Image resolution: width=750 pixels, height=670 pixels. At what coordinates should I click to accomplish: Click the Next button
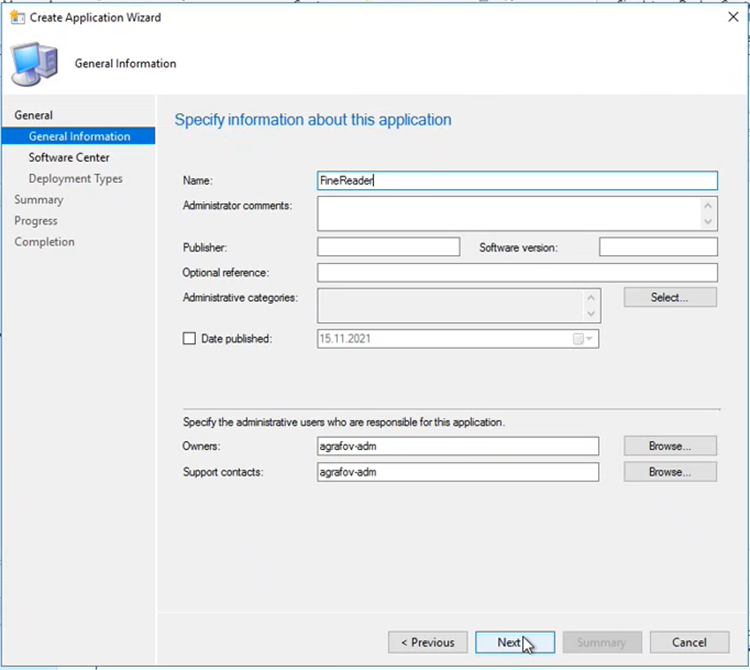coord(515,642)
